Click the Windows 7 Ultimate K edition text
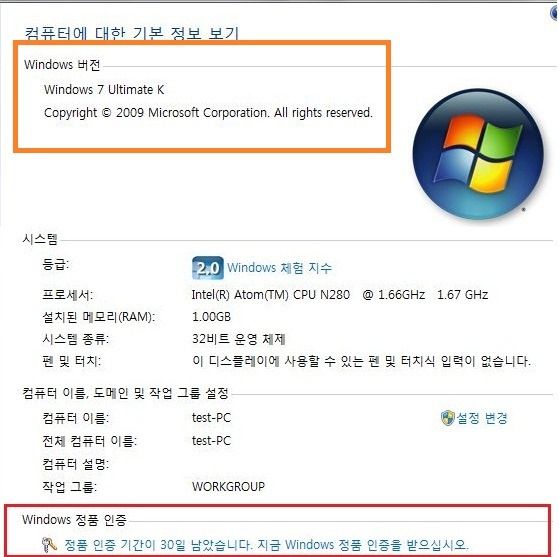Viewport: 559px width, 557px height. pyautogui.click(x=104, y=89)
